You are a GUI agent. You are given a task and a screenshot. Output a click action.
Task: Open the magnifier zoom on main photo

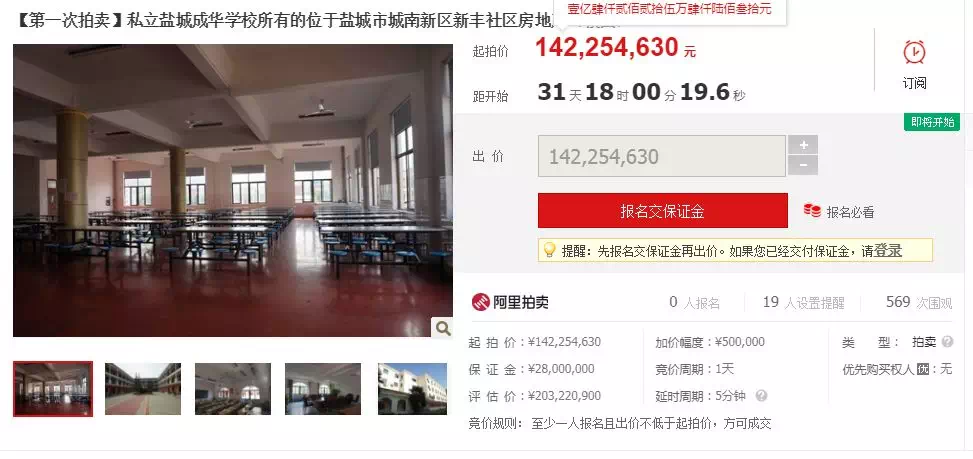[x=442, y=328]
